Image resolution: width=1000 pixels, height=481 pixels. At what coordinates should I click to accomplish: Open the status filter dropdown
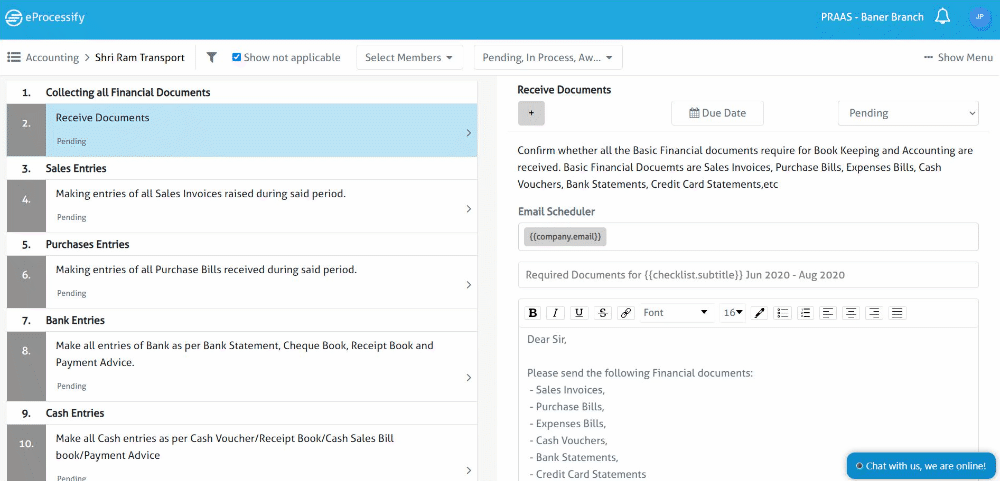coord(548,57)
